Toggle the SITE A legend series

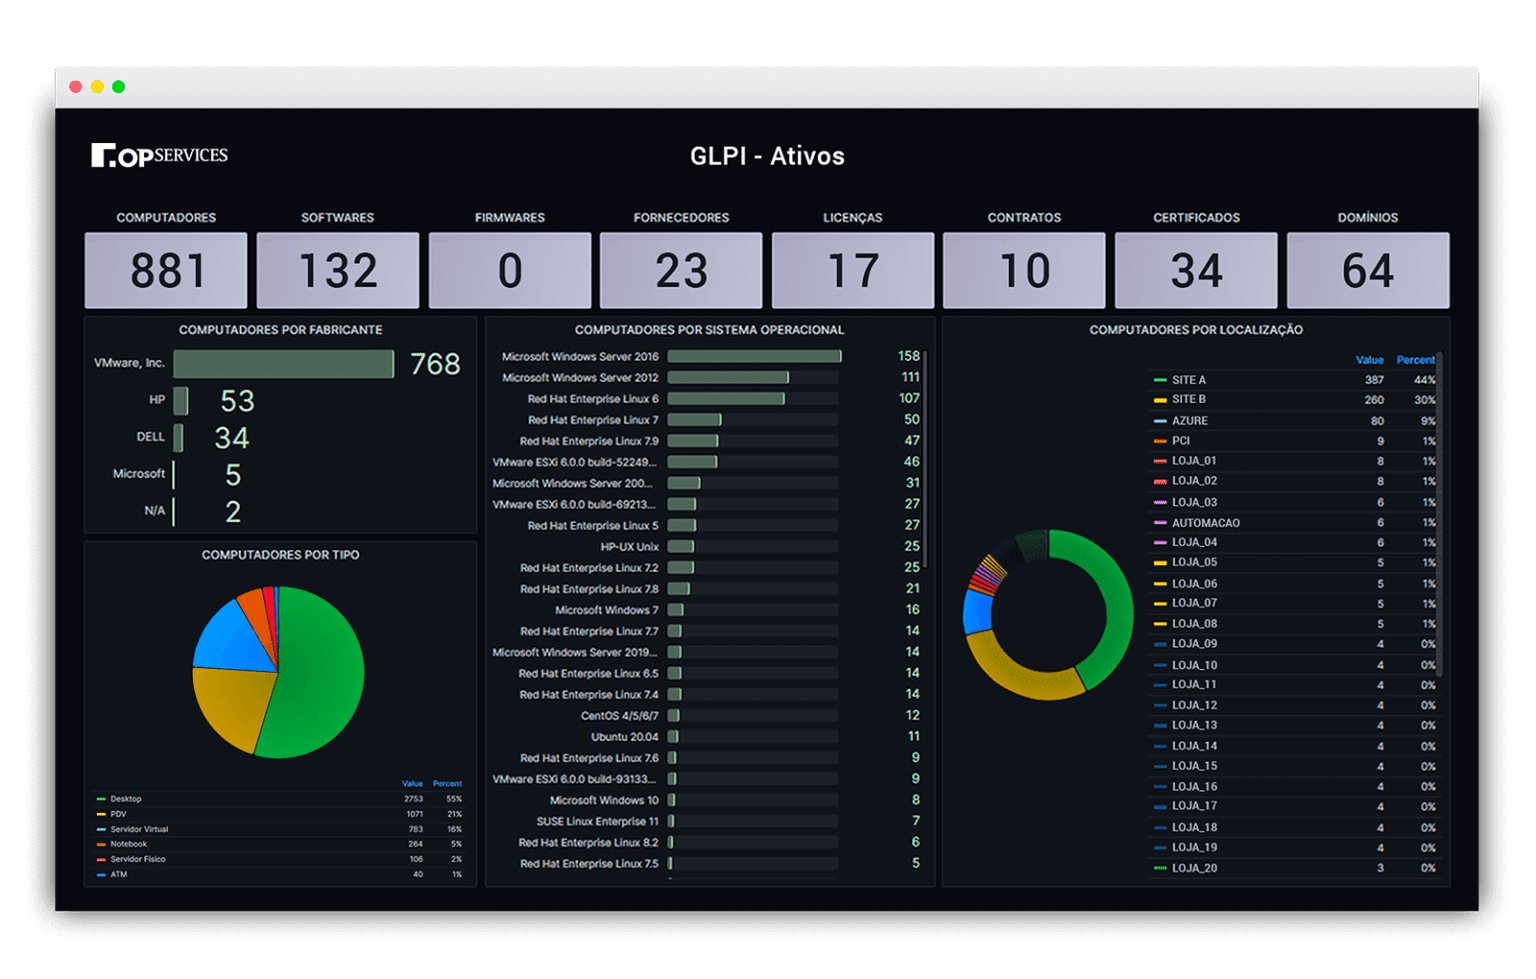[x=1189, y=380]
